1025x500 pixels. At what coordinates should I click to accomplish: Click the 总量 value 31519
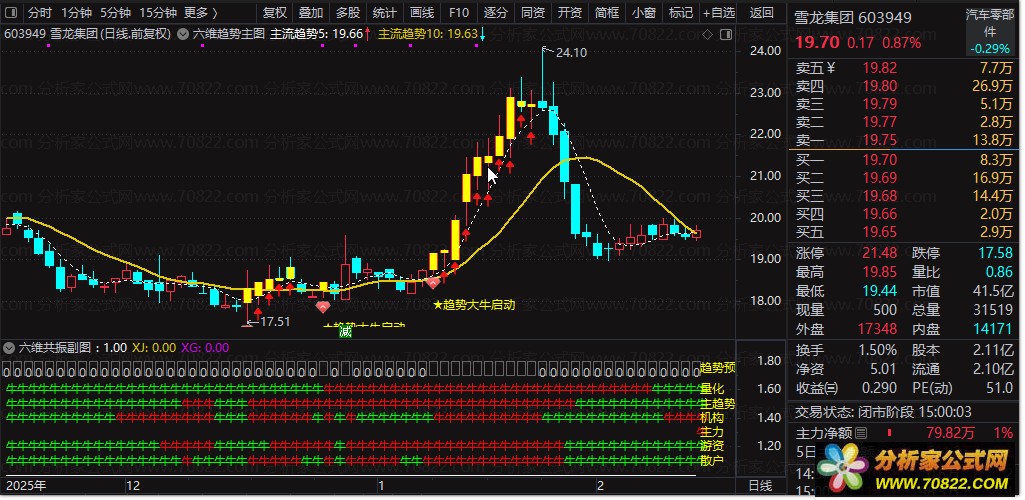point(993,311)
